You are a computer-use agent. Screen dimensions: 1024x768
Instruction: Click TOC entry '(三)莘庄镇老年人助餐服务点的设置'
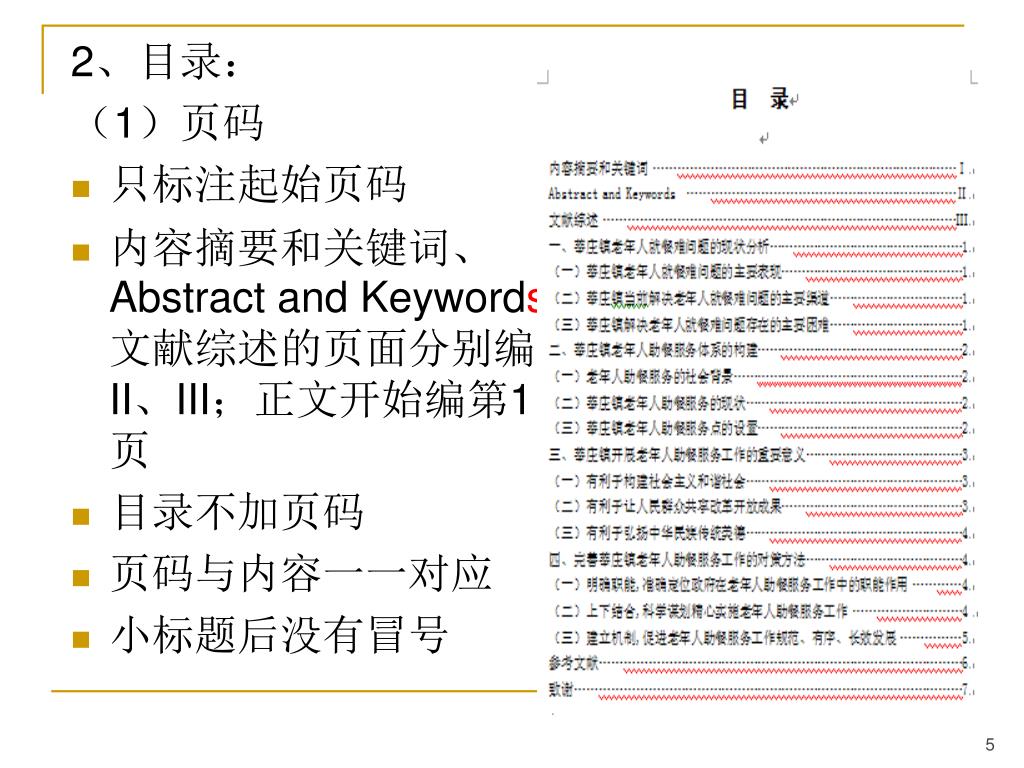click(x=656, y=428)
